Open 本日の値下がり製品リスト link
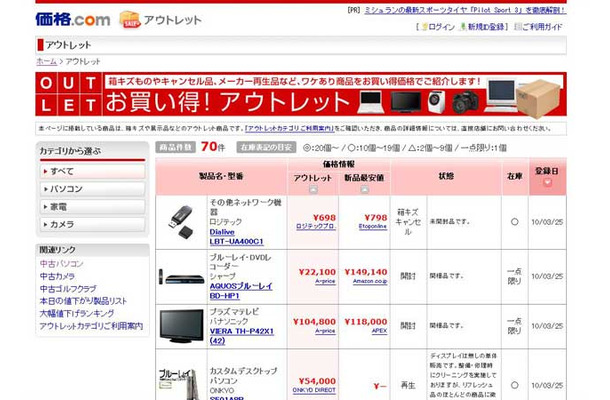Image resolution: width=610 pixels, height=400 pixels. point(83,301)
